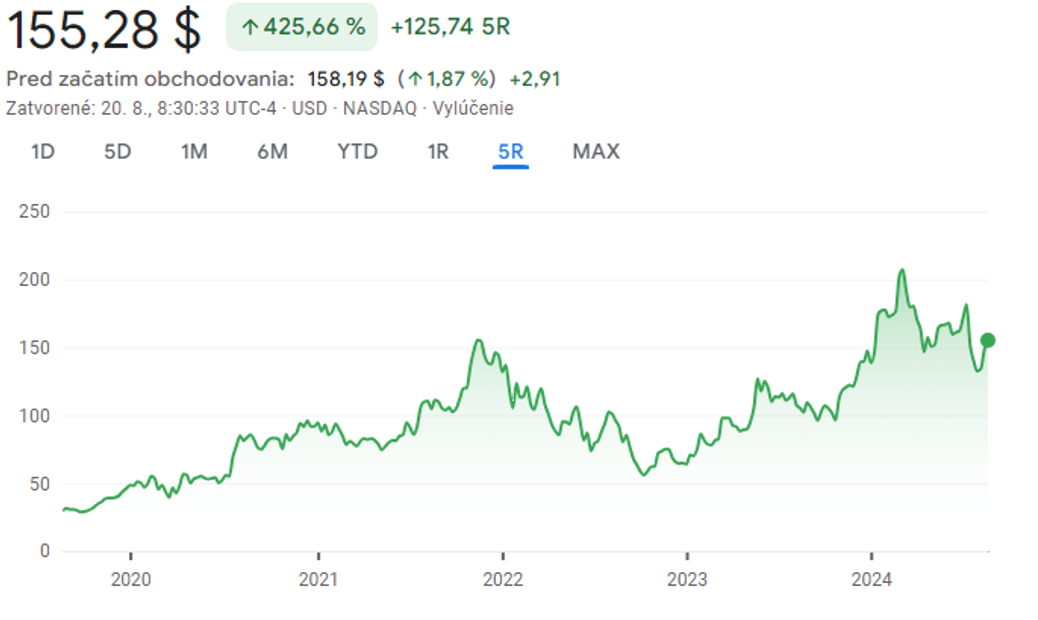1038x620 pixels.
Task: Click the 2024 label on the x-axis
Action: tap(871, 579)
